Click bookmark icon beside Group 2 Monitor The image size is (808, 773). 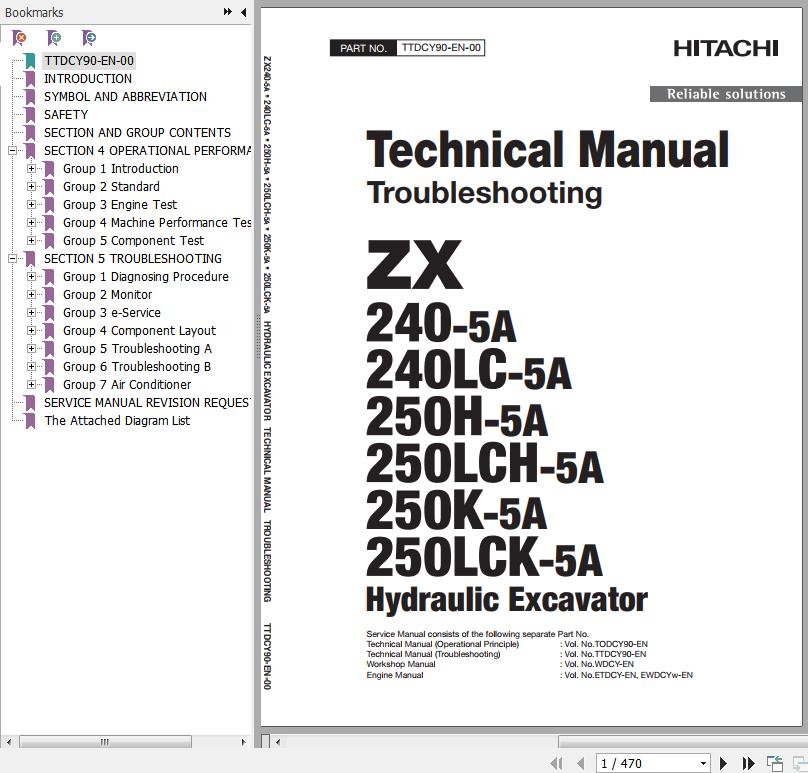(49, 295)
